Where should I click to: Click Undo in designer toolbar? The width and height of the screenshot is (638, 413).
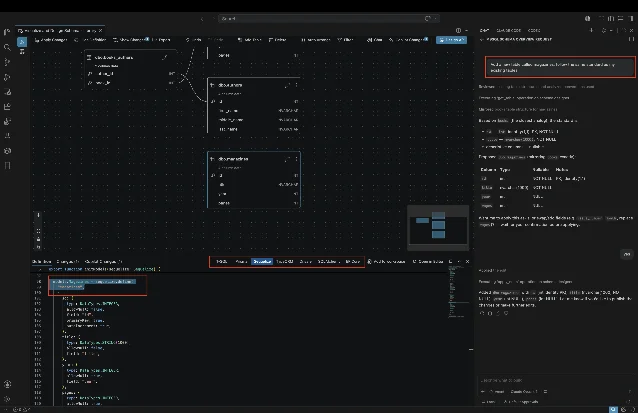point(194,39)
